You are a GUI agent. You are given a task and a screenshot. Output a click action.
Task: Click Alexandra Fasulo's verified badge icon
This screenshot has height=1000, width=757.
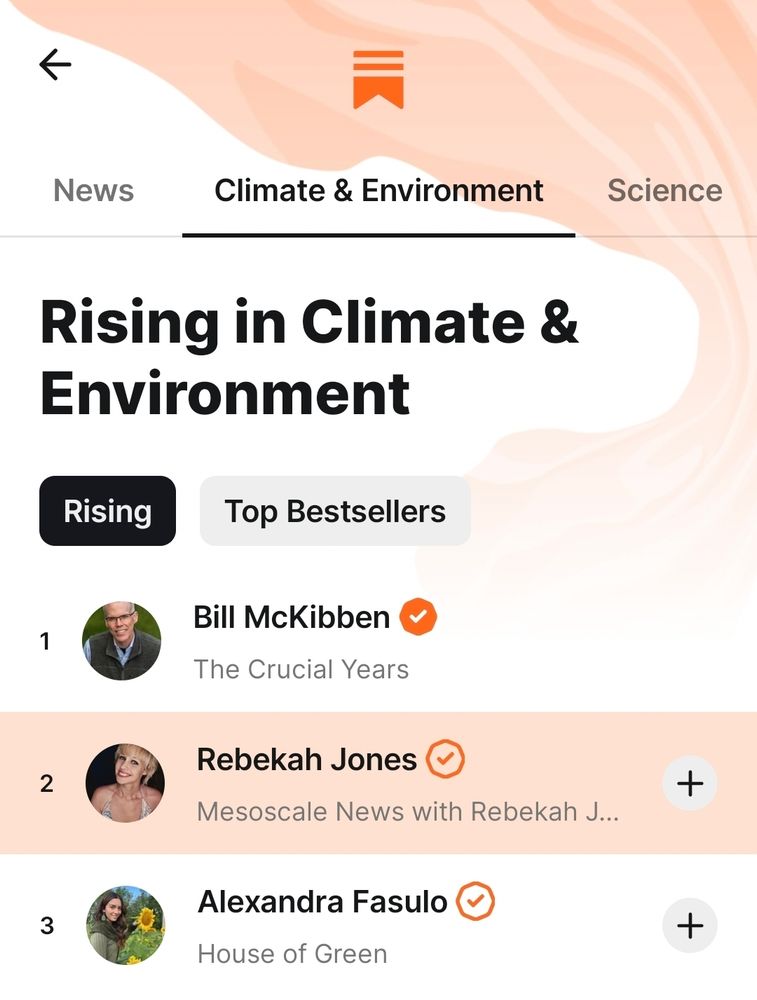tap(476, 902)
